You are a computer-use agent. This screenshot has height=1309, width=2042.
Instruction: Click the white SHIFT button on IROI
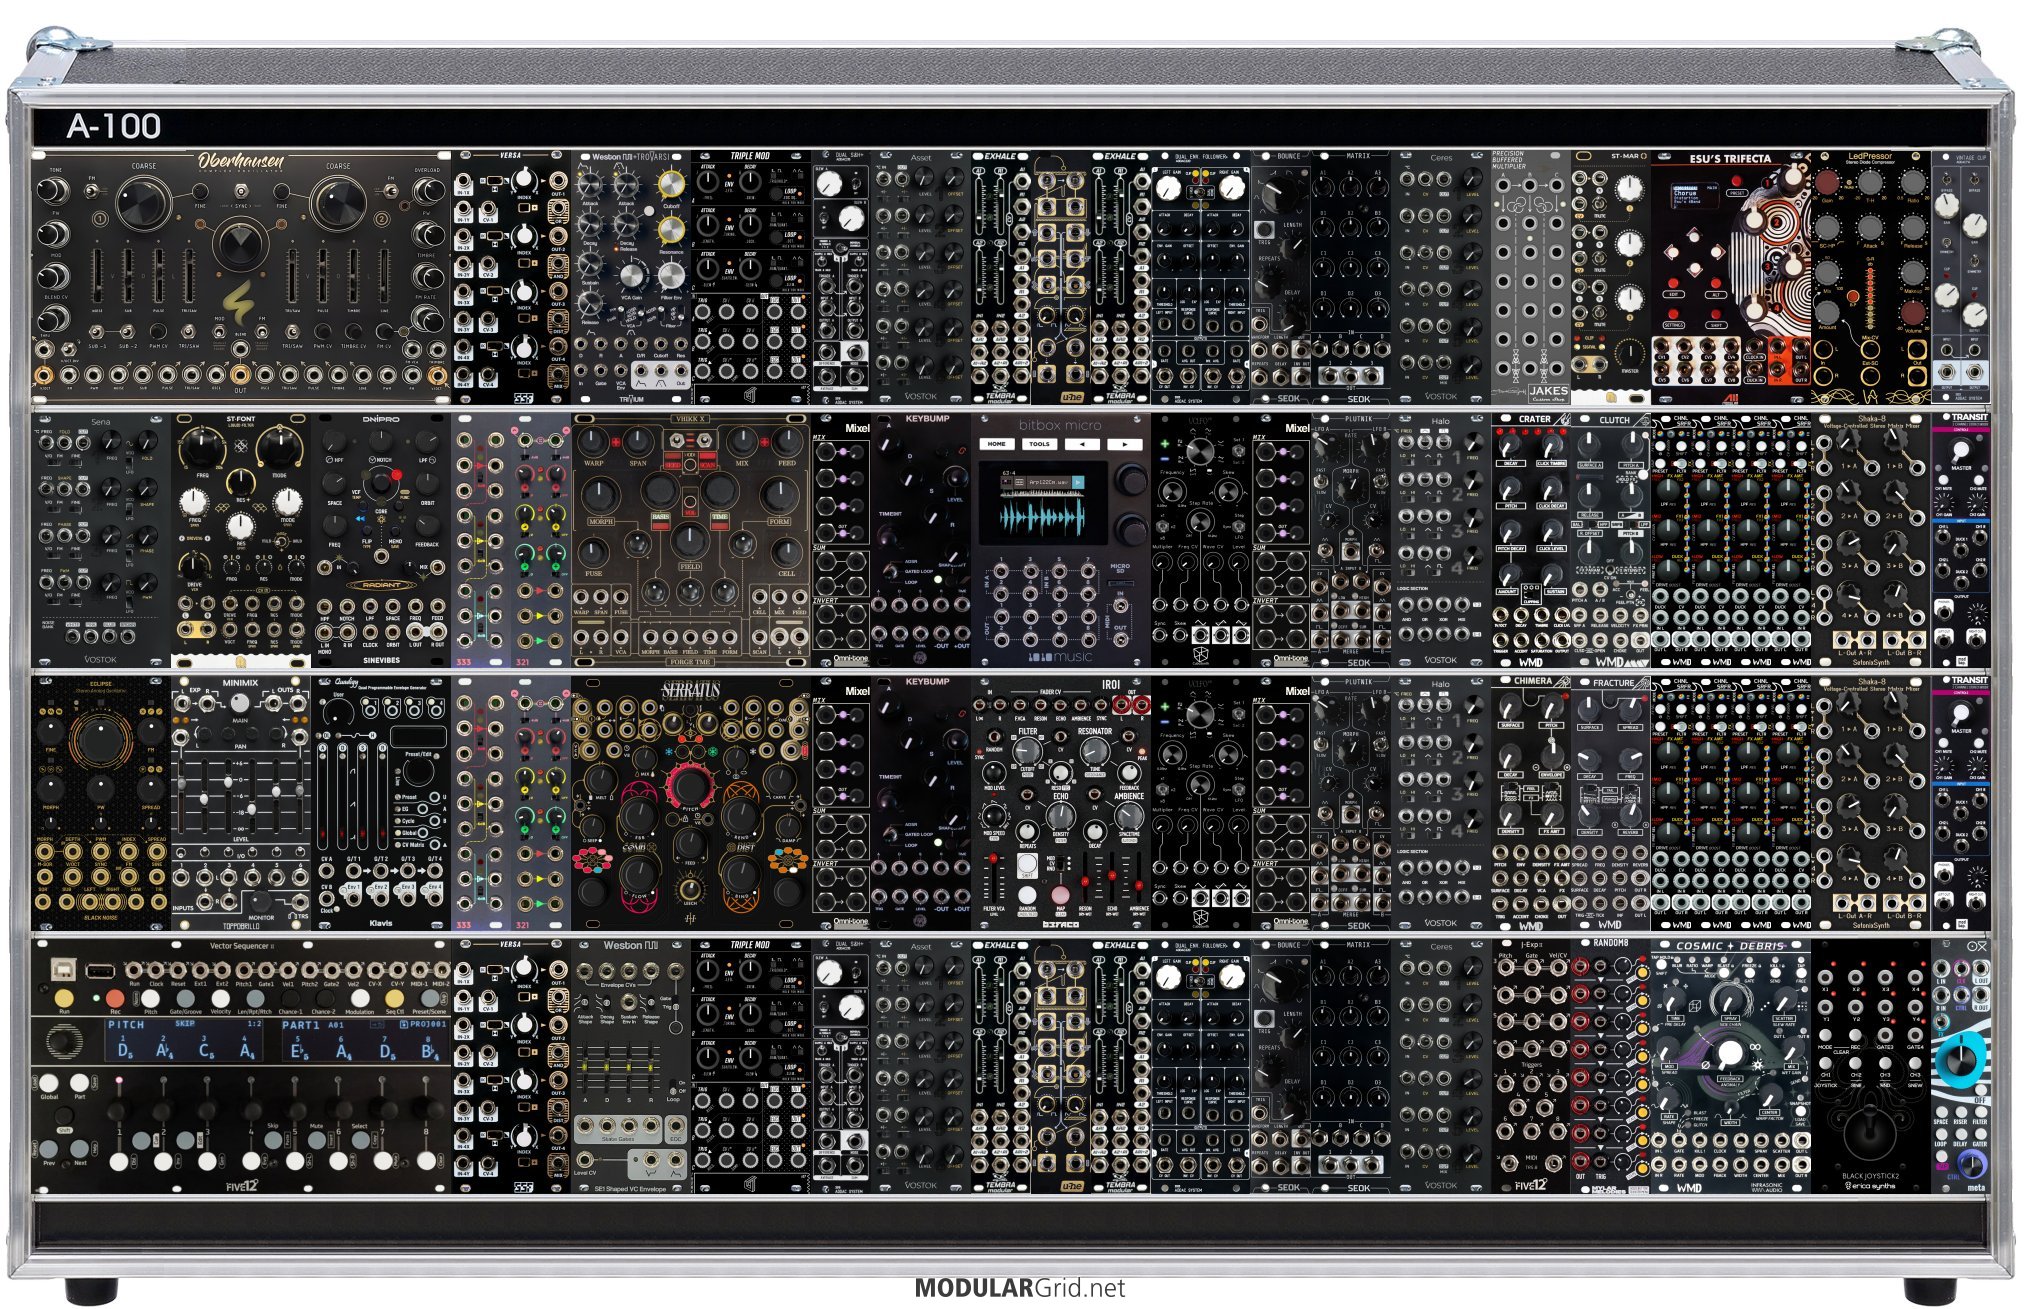click(1028, 864)
